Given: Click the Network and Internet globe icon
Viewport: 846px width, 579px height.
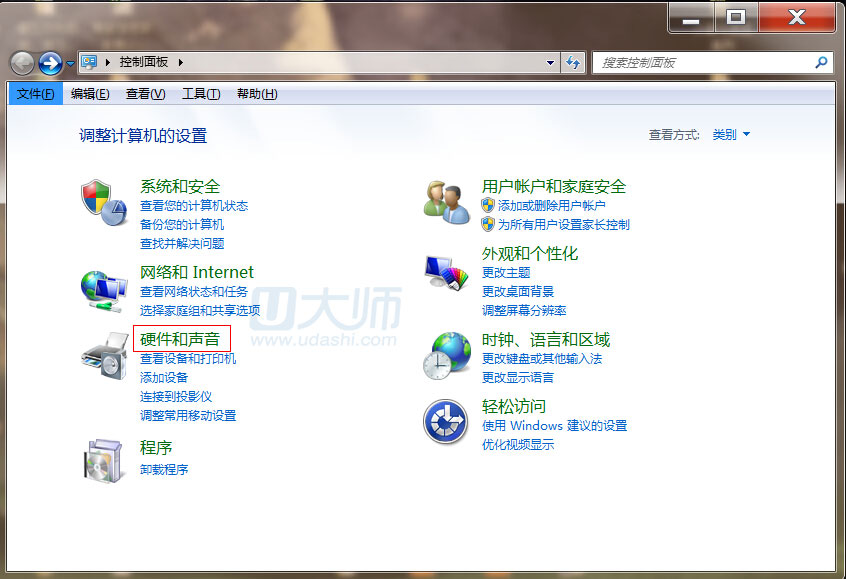Looking at the screenshot, I should click(104, 290).
